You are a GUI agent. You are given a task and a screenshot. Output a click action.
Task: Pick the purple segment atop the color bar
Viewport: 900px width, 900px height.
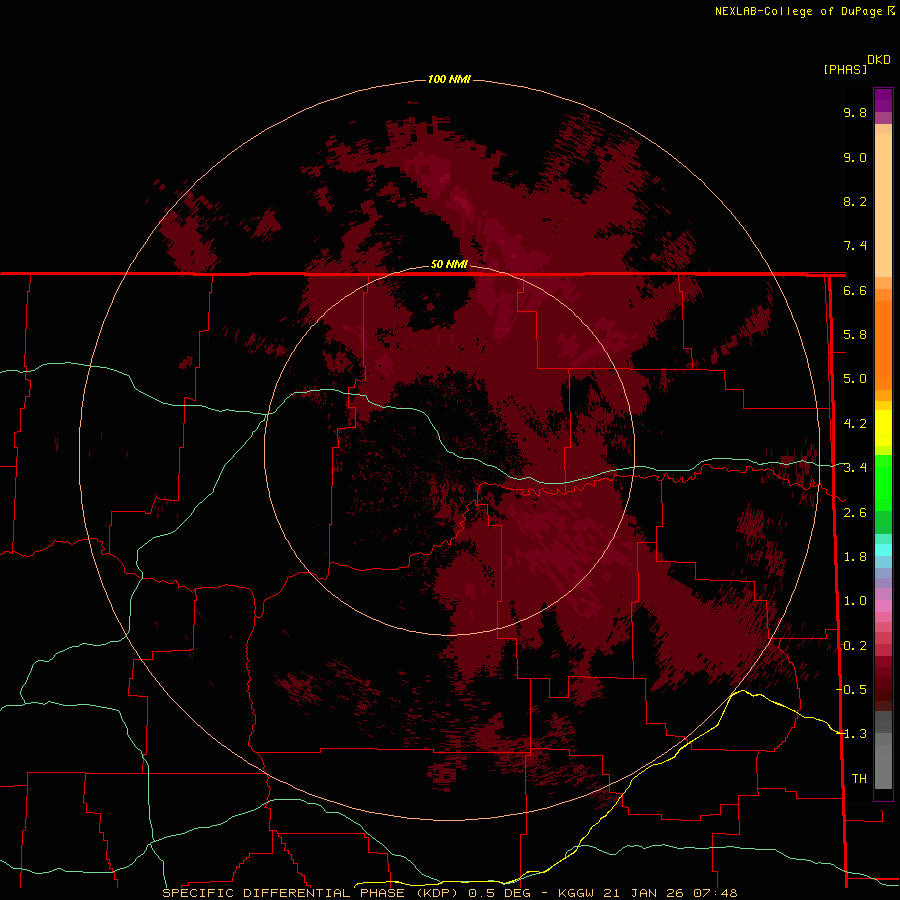[x=883, y=100]
